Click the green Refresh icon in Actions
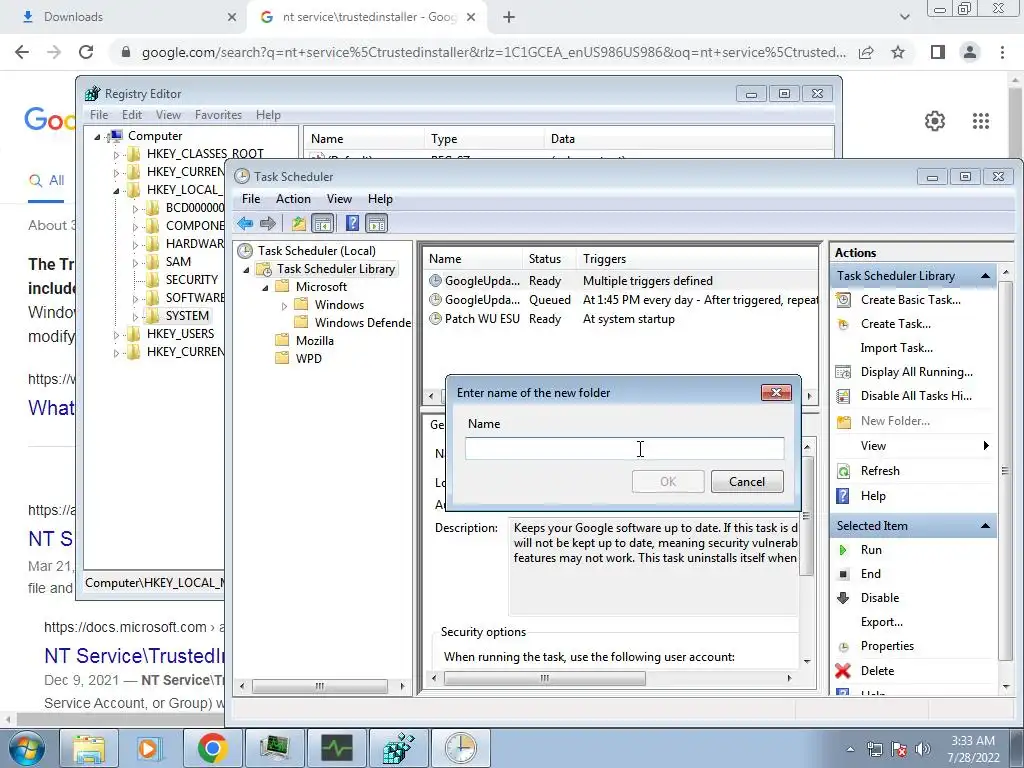 [844, 471]
